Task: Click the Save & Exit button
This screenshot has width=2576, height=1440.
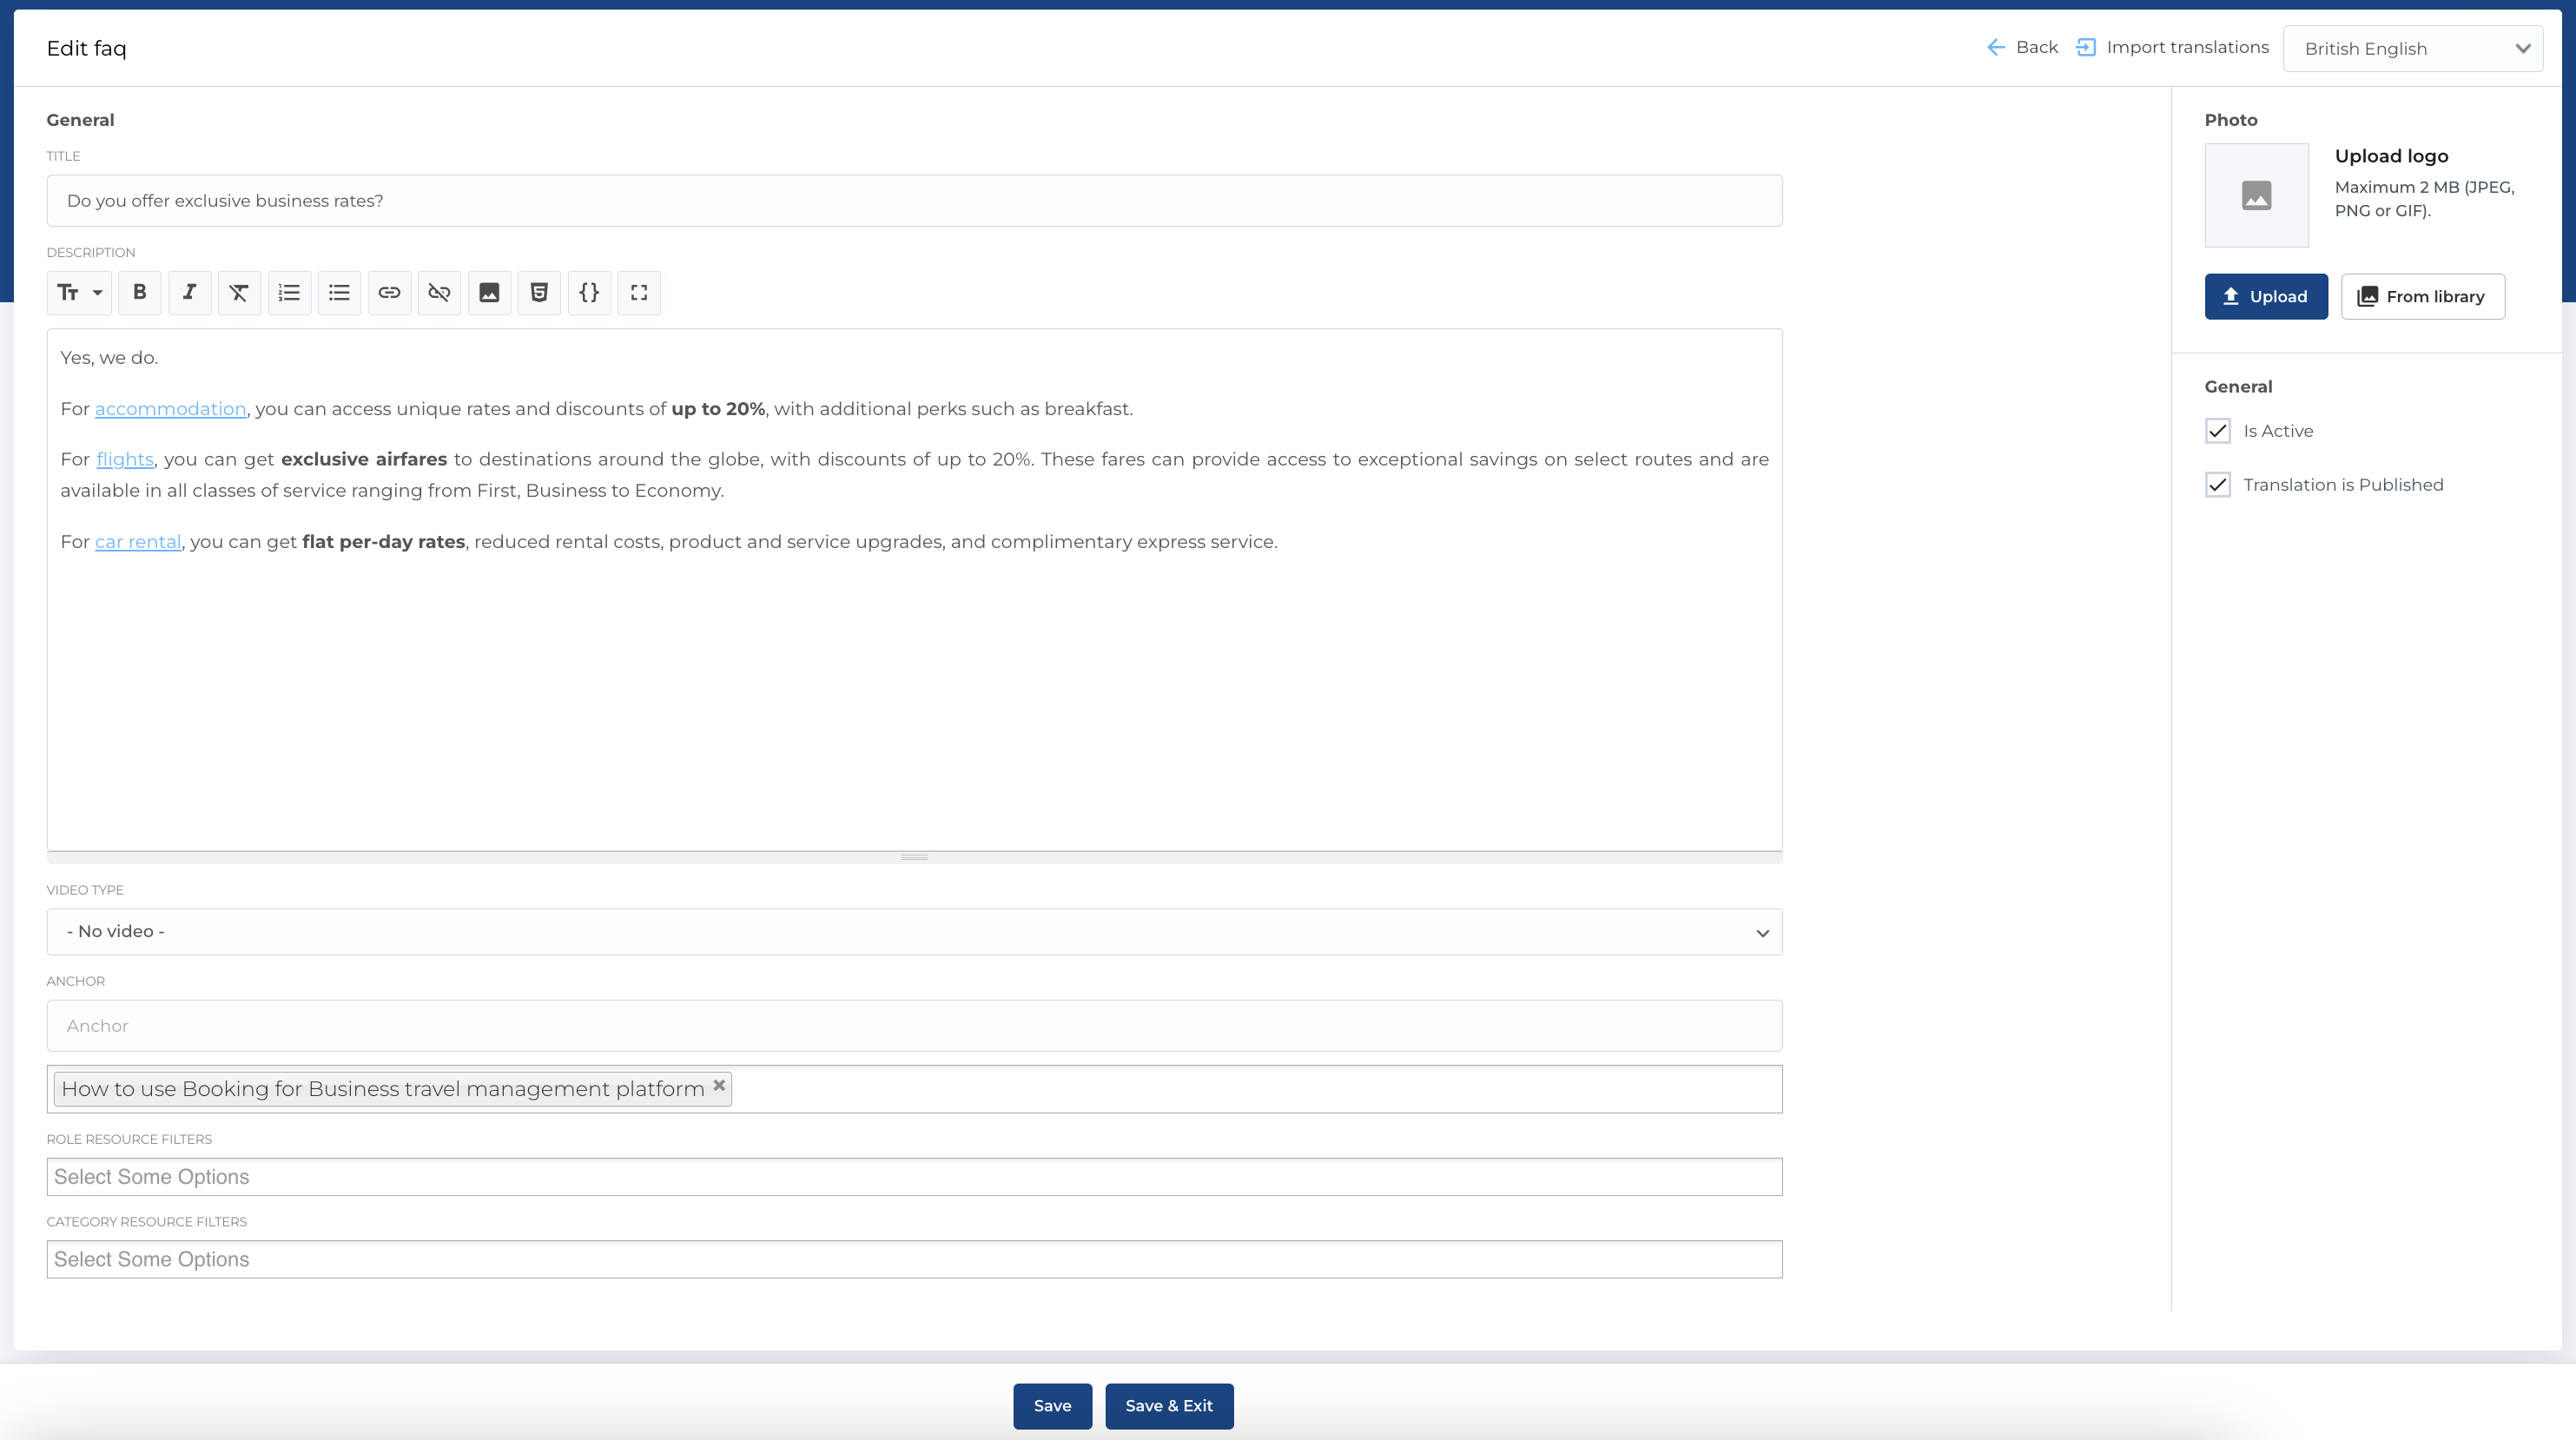Action: coord(1169,1405)
